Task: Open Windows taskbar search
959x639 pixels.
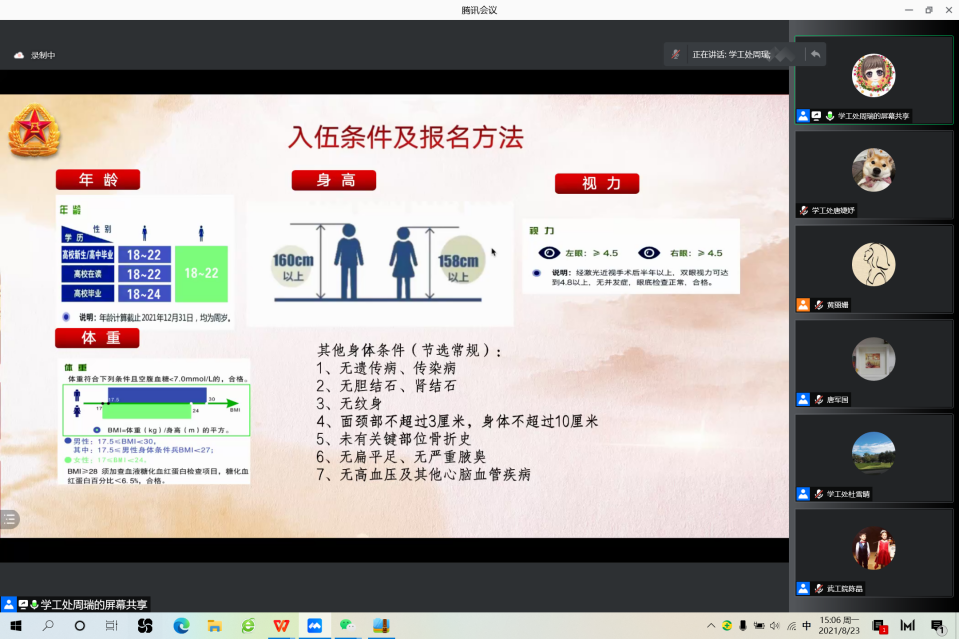Action: tap(48, 626)
